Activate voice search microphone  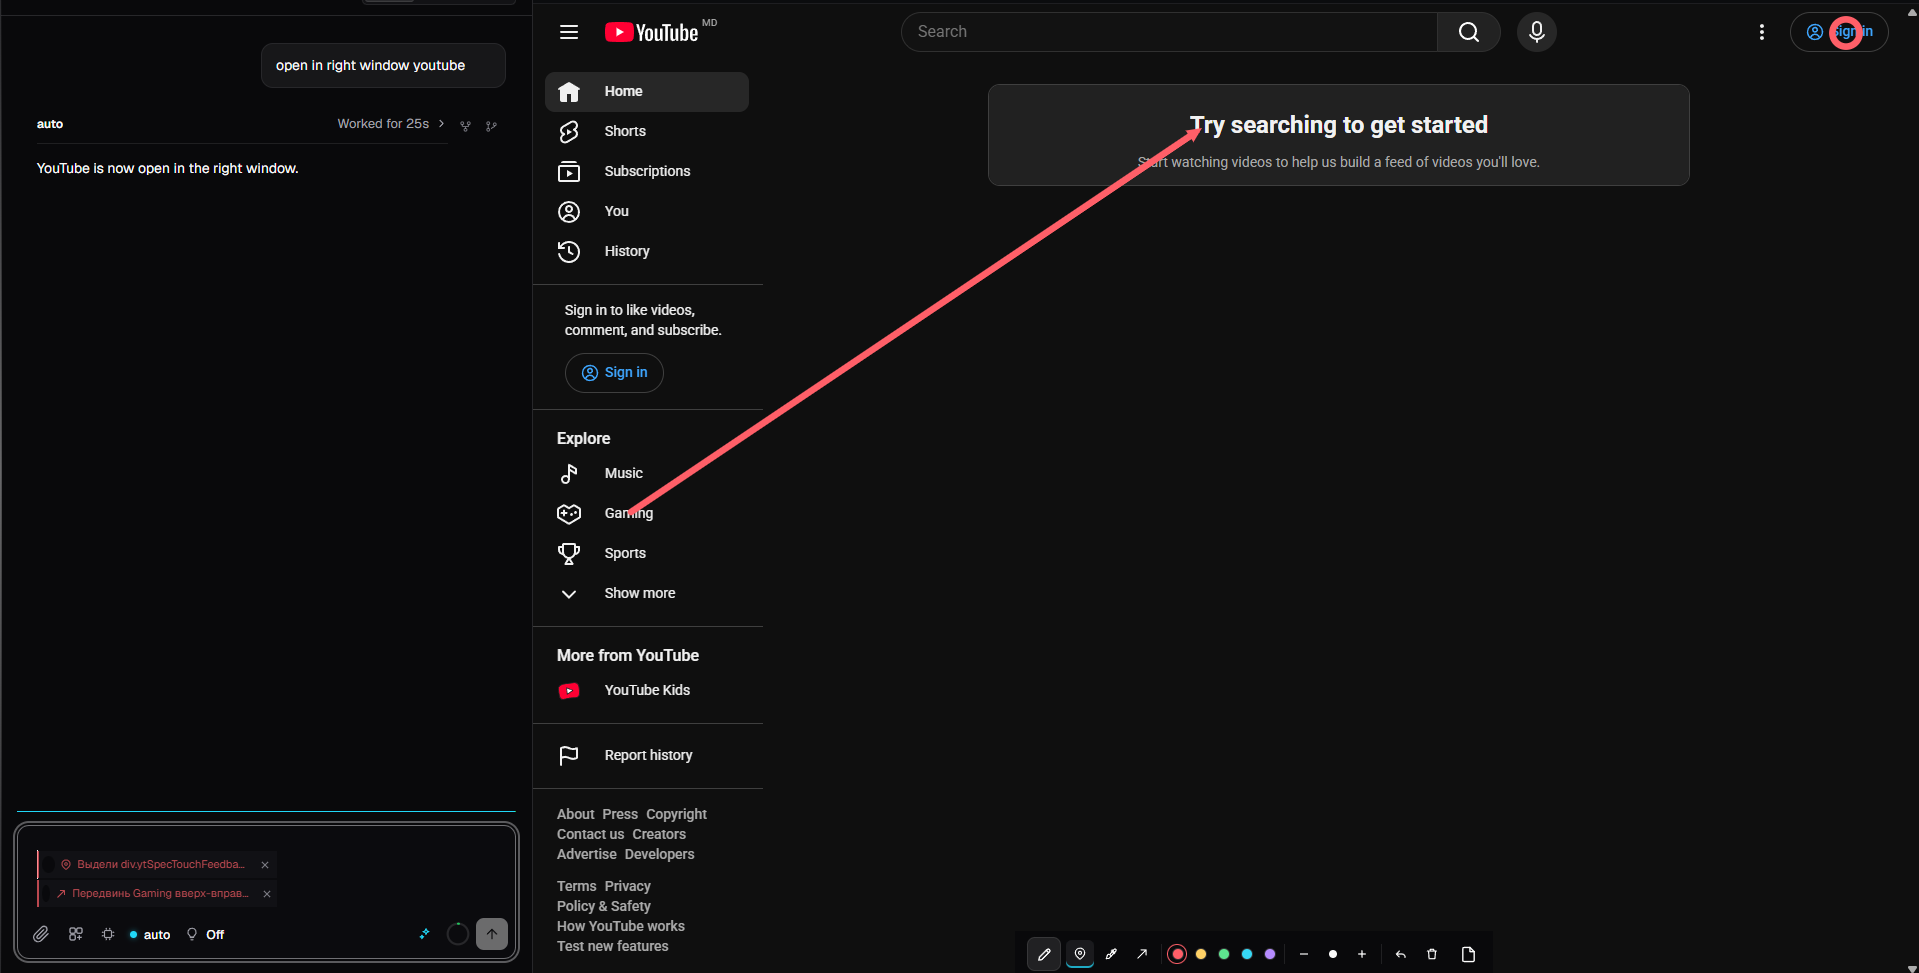(x=1537, y=32)
